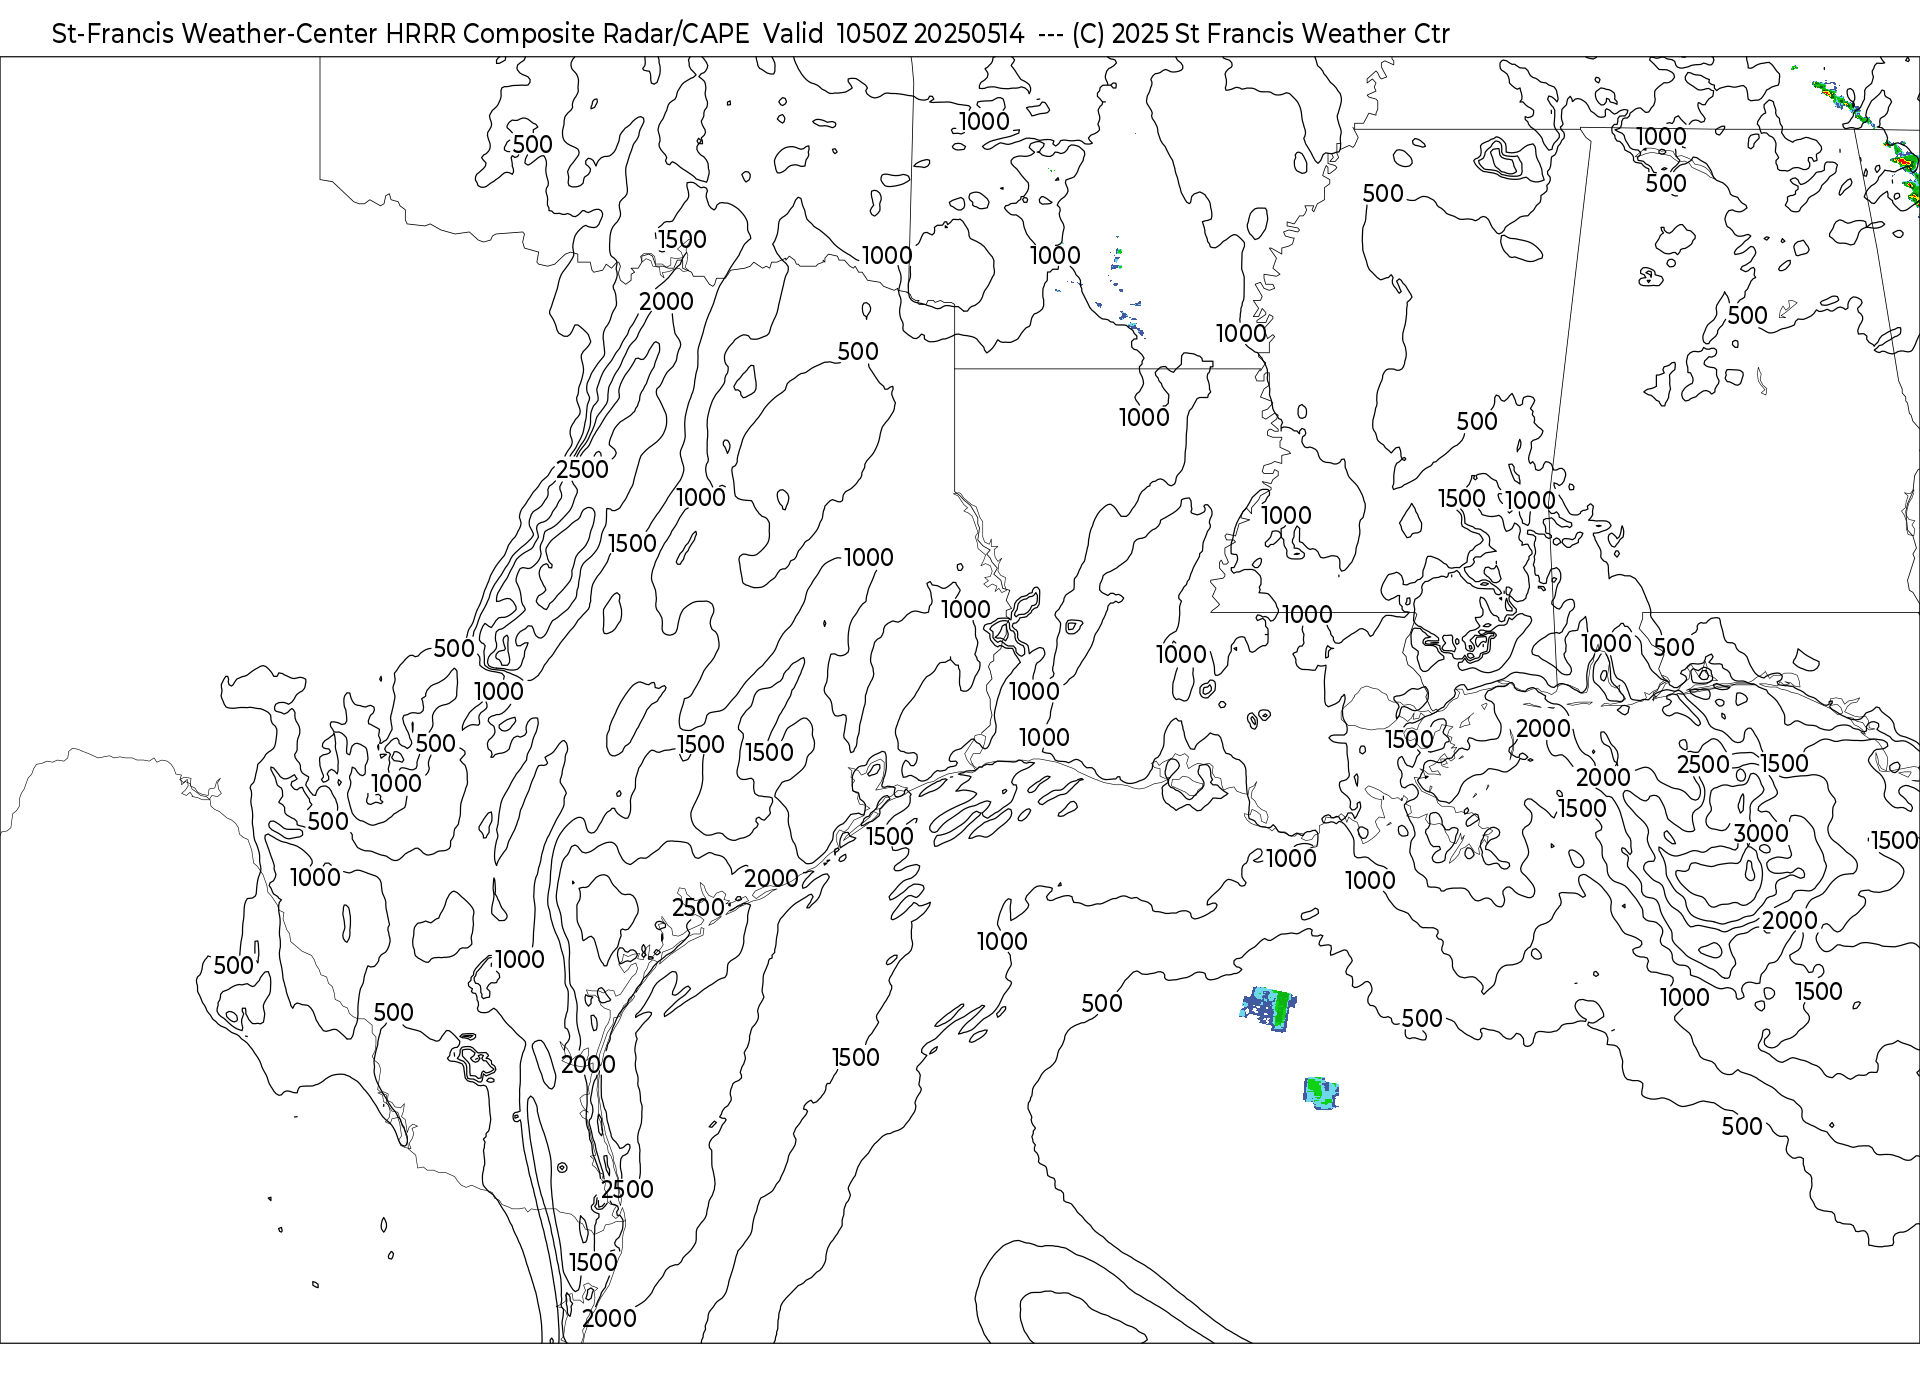Click 'HRRR Composite Radar/CAPE' in the title

click(x=568, y=34)
